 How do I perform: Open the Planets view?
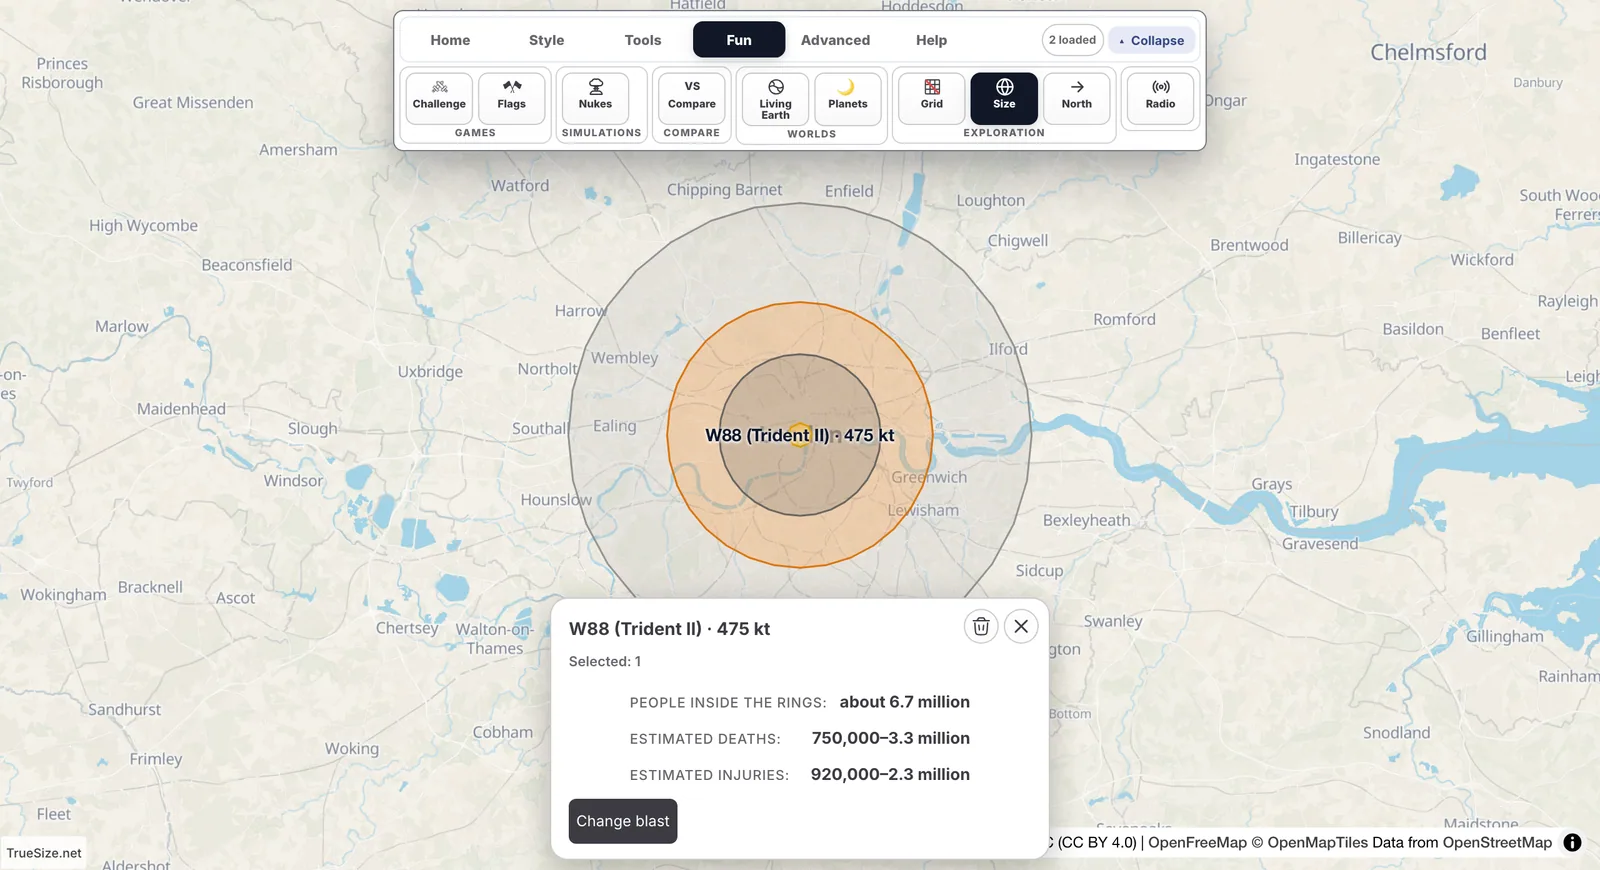pyautogui.click(x=848, y=98)
